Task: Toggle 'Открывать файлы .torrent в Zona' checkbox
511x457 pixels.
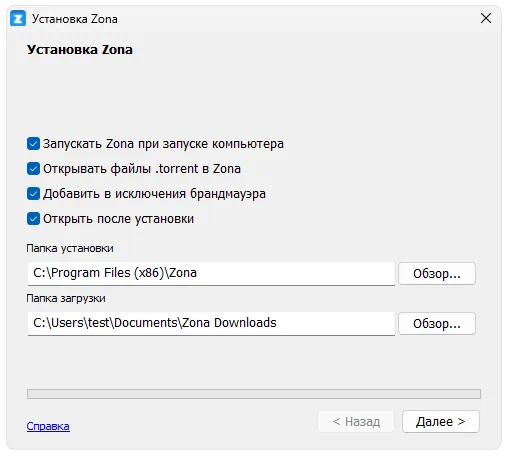Action: tap(33, 169)
